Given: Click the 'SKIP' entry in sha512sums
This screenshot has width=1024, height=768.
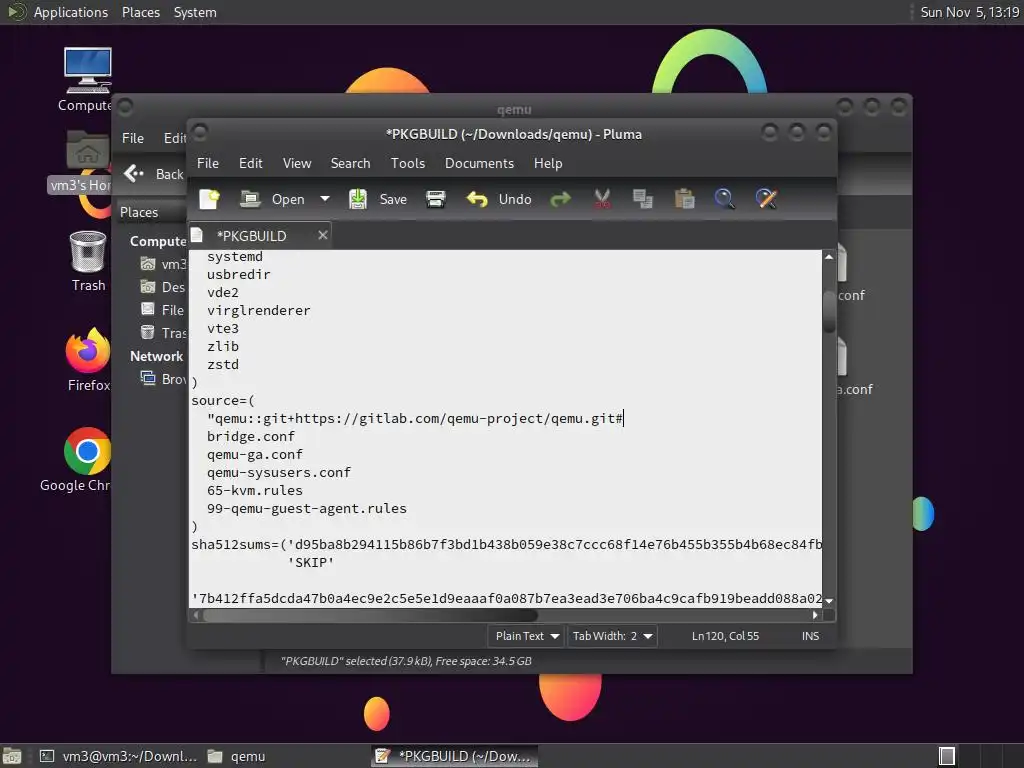Looking at the screenshot, I should pyautogui.click(x=311, y=562).
